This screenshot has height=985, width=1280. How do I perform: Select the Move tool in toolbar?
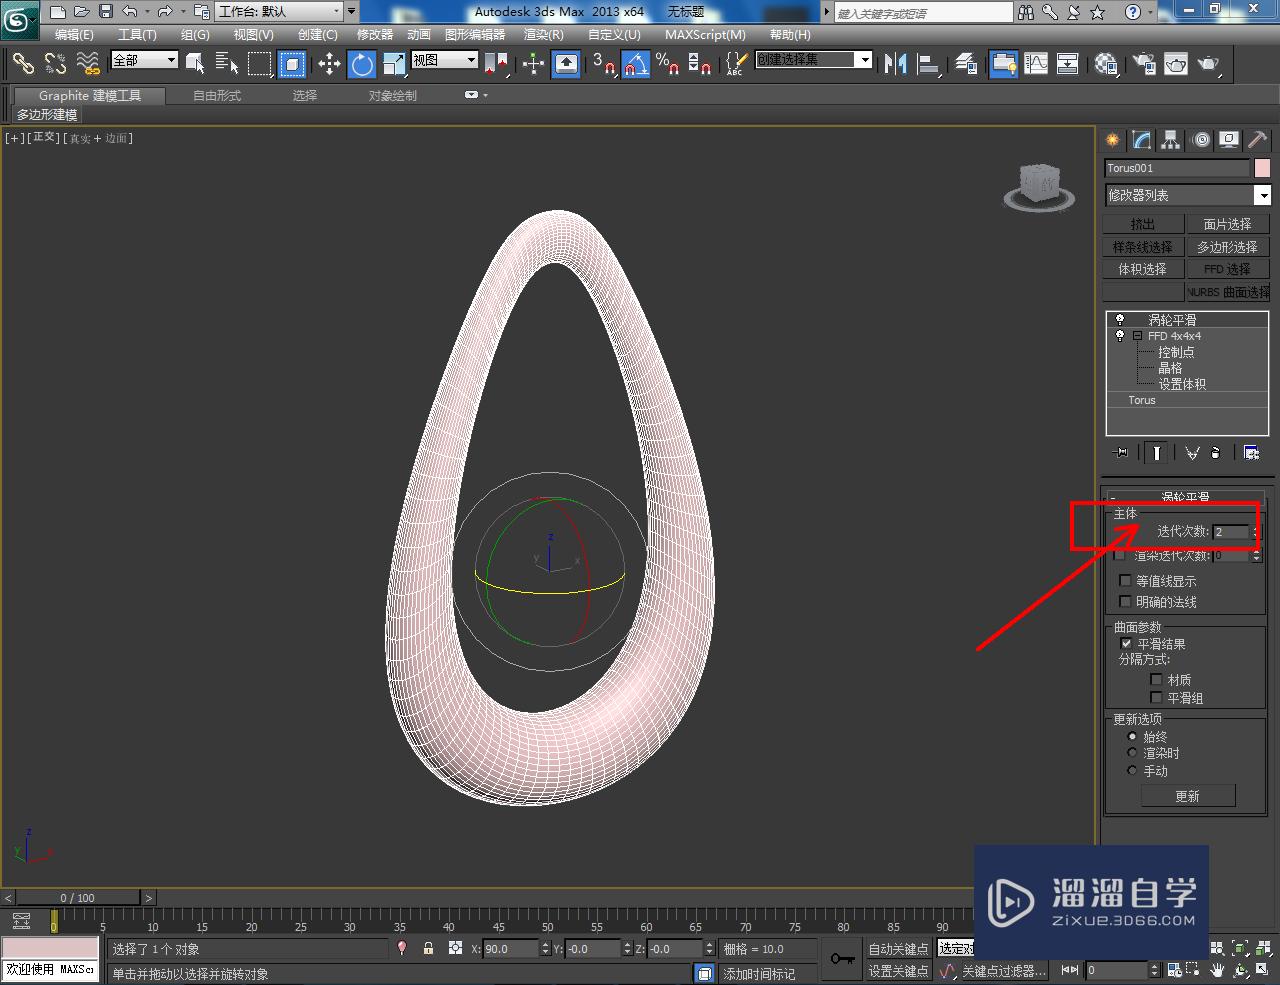point(329,64)
